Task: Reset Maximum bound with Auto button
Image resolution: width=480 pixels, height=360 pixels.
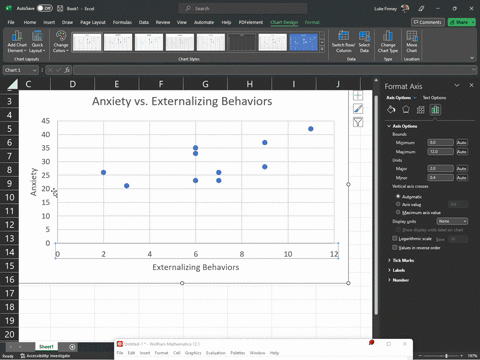Action: click(x=462, y=152)
